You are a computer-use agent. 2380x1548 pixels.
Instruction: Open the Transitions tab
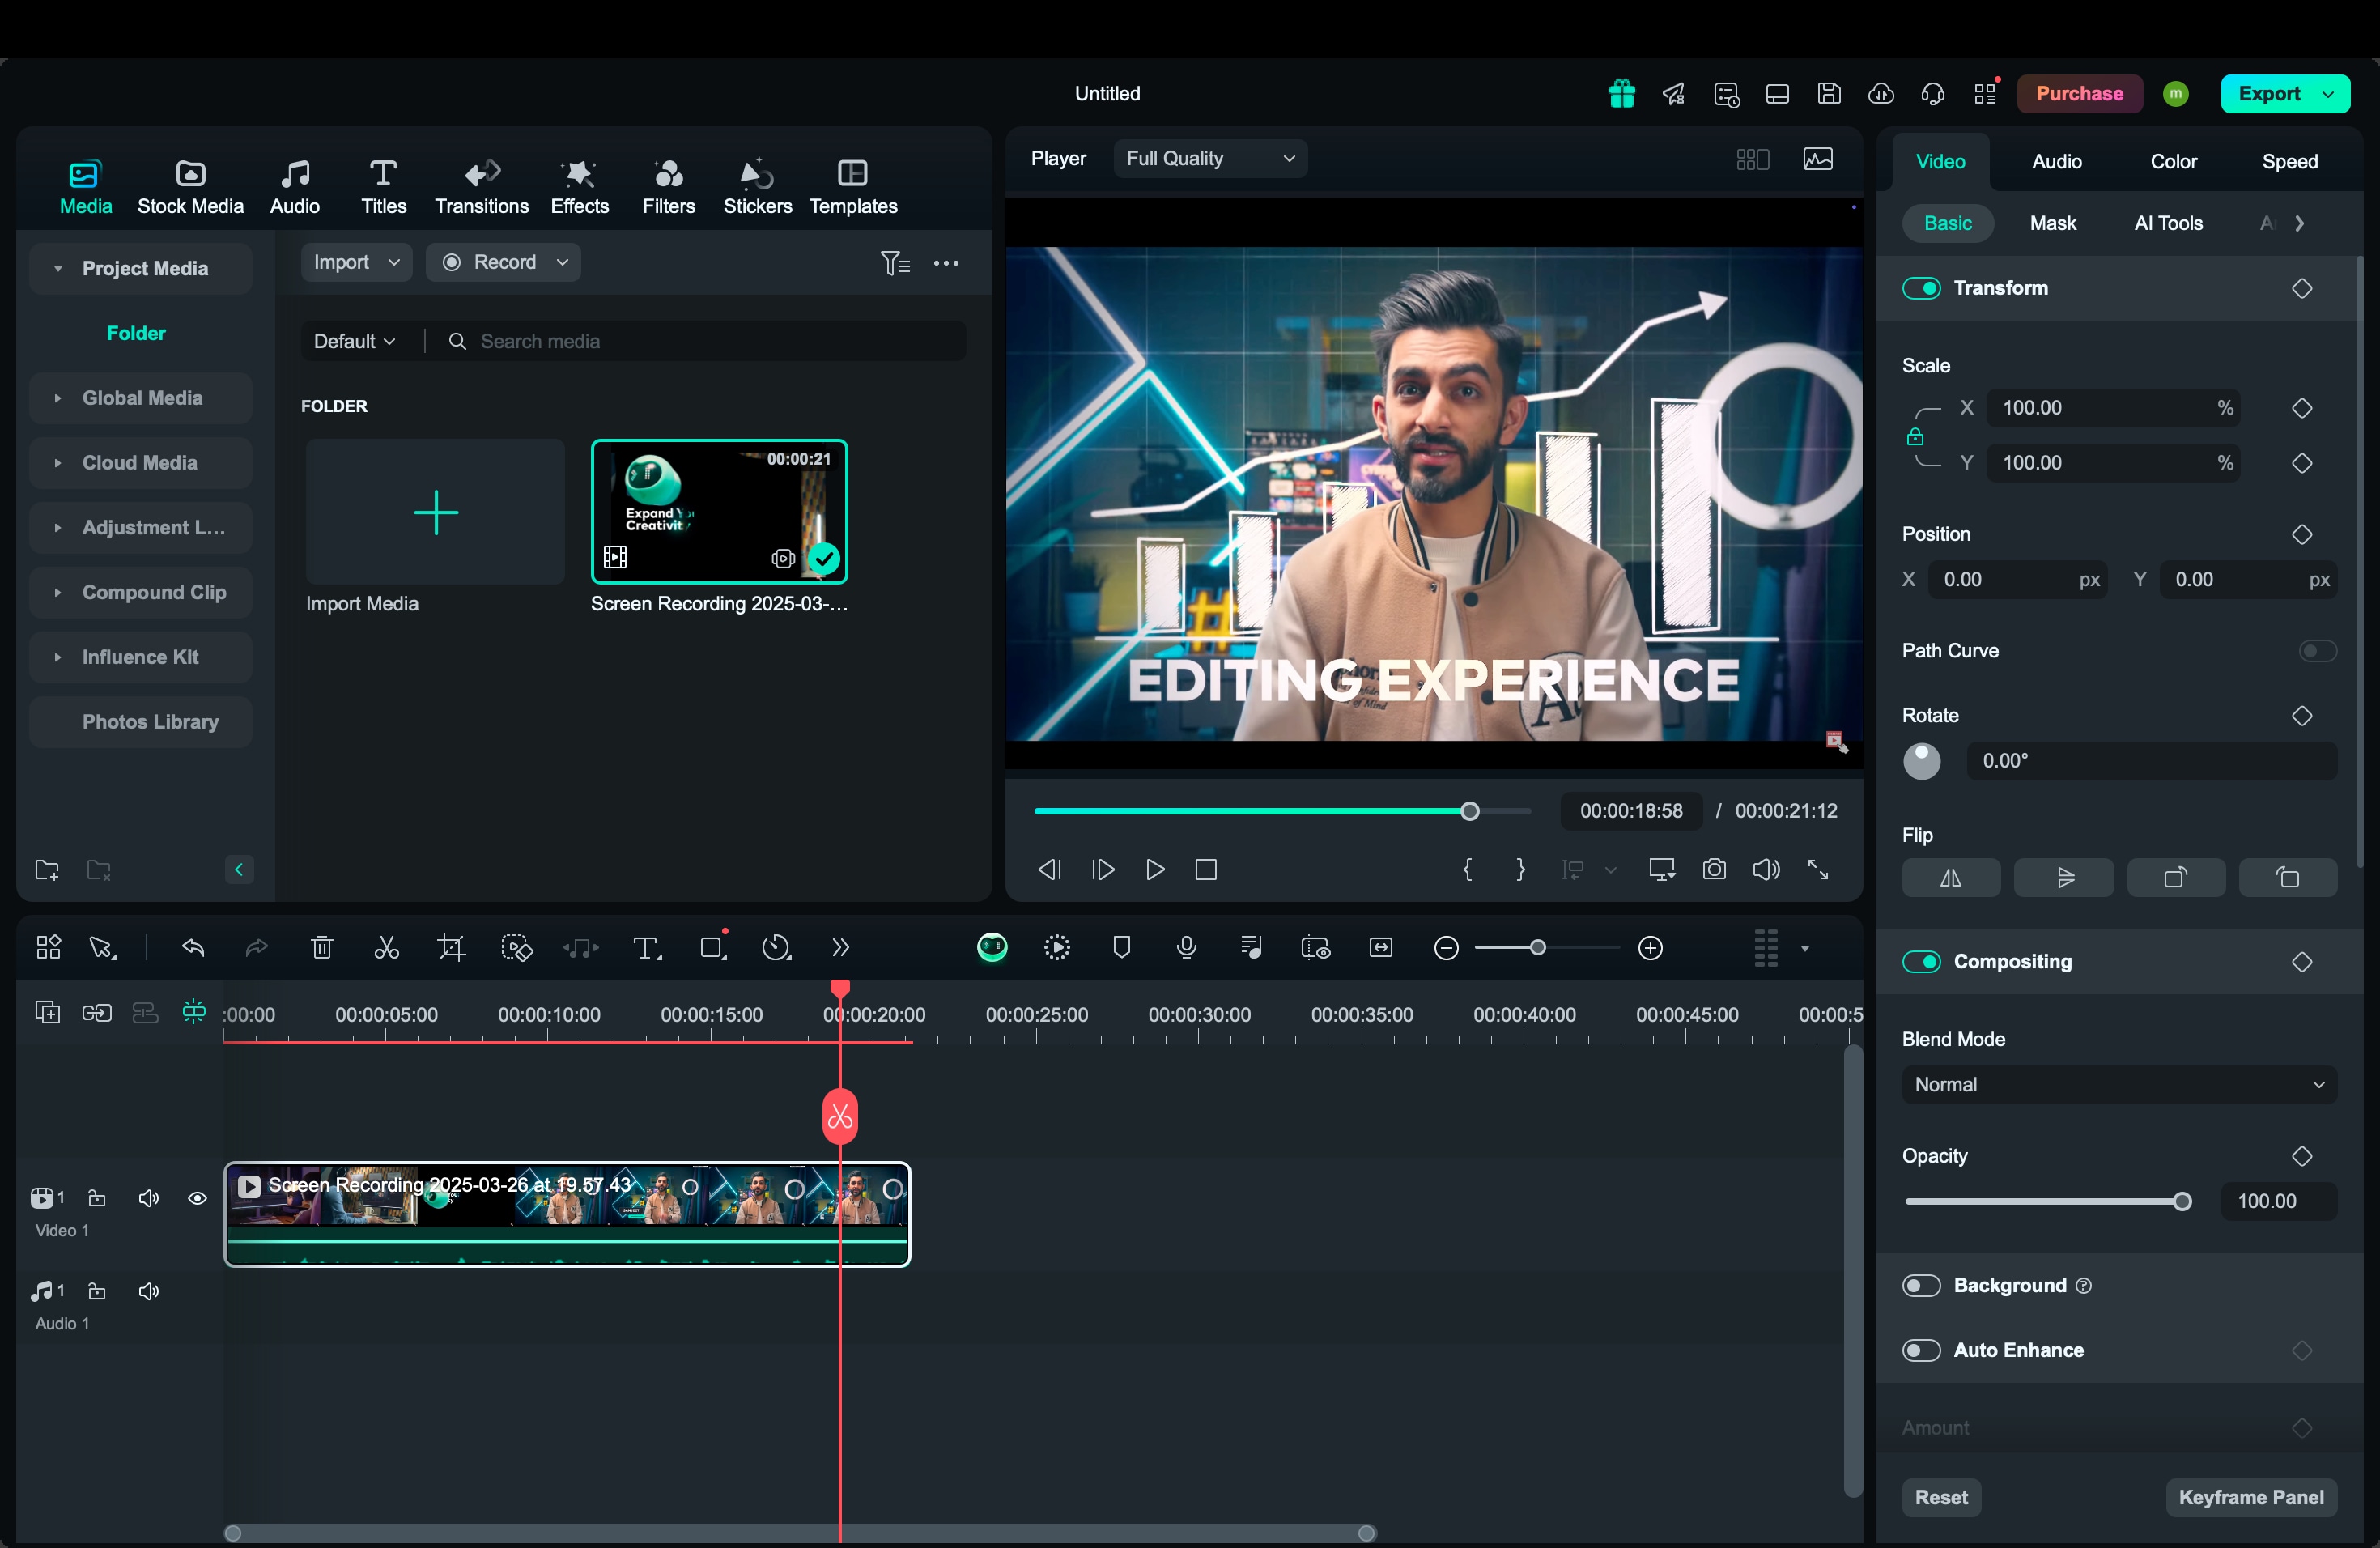pyautogui.click(x=481, y=186)
